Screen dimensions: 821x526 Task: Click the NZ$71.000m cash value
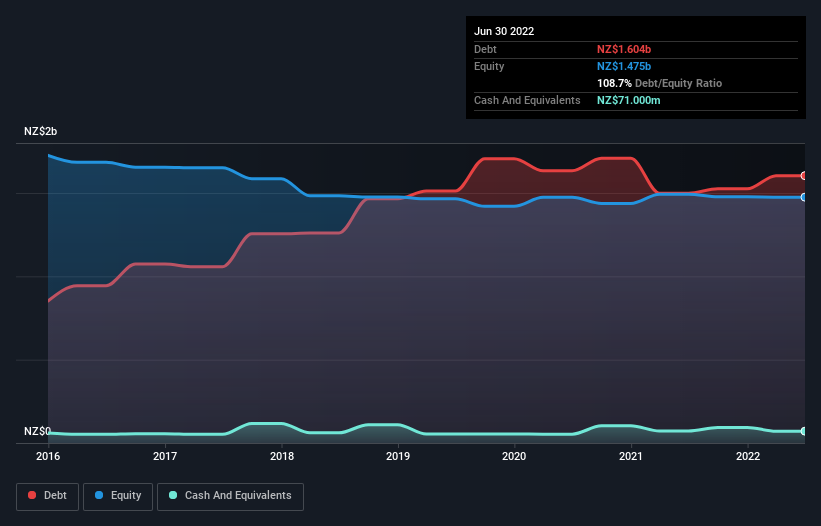tap(628, 100)
